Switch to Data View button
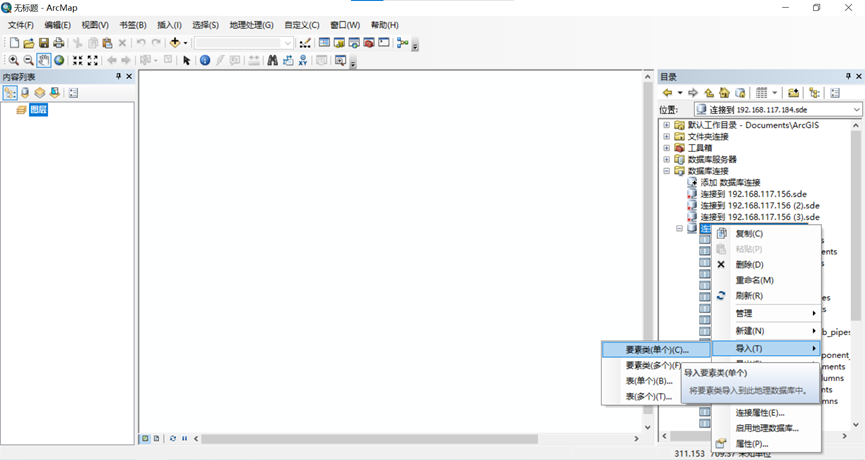This screenshot has width=865, height=460. tap(145, 438)
